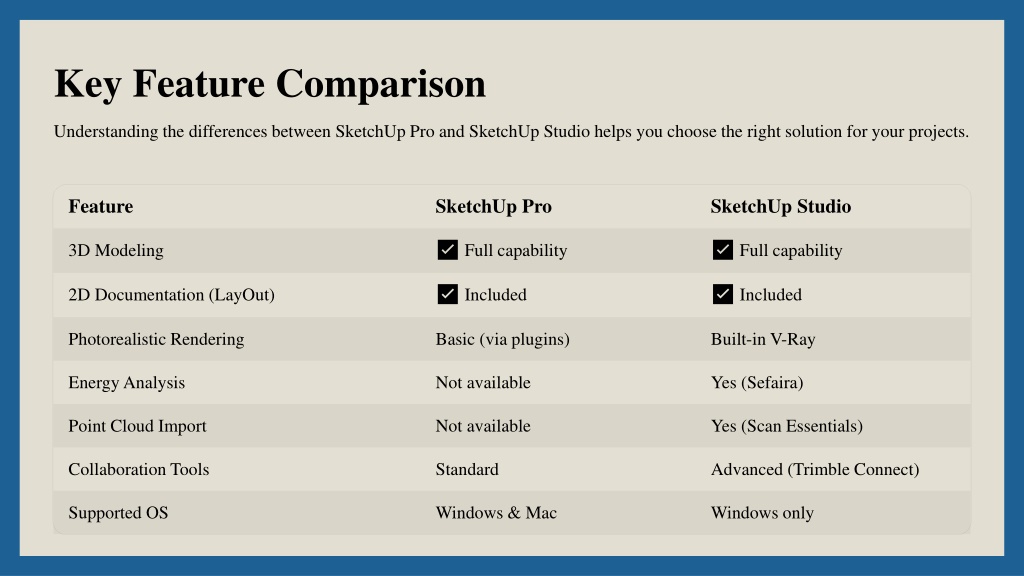Click the Basic (via plugins) cell

point(502,339)
